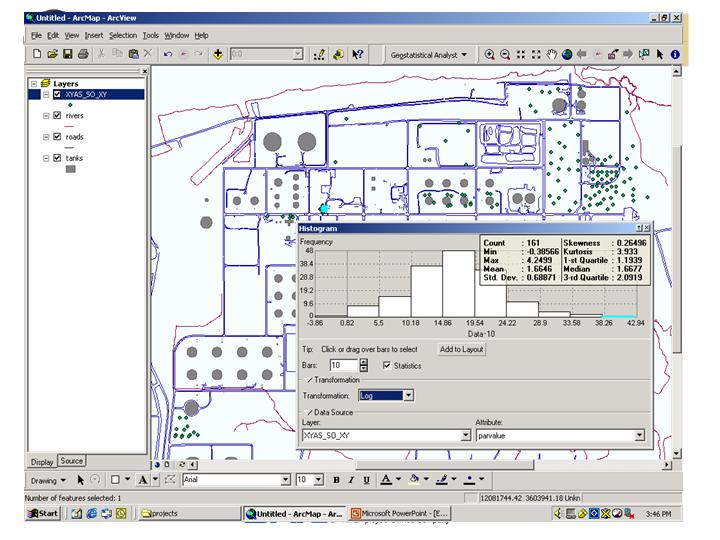Collapse the Layers data frame

tap(34, 84)
